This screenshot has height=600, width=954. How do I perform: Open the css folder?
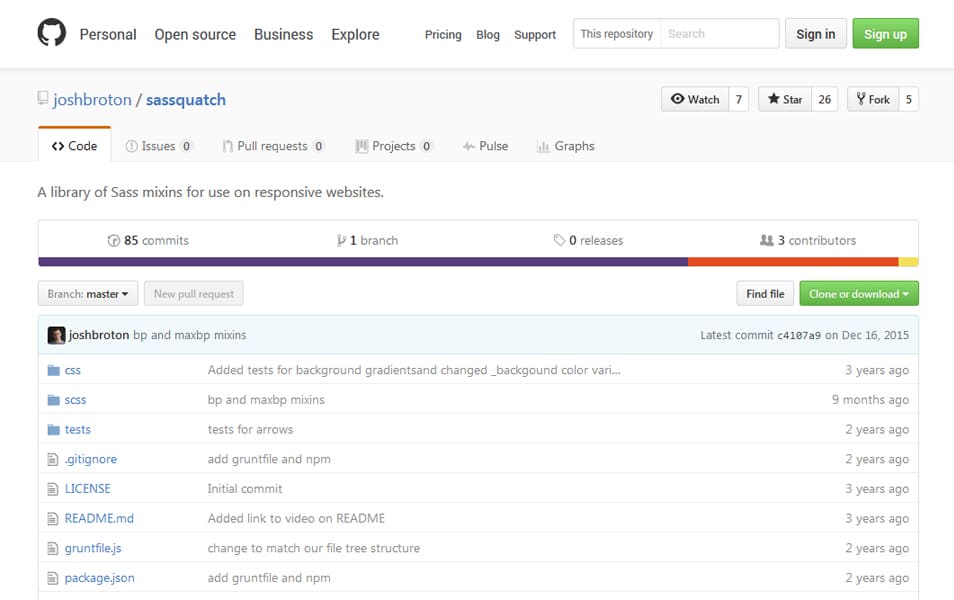click(72, 370)
